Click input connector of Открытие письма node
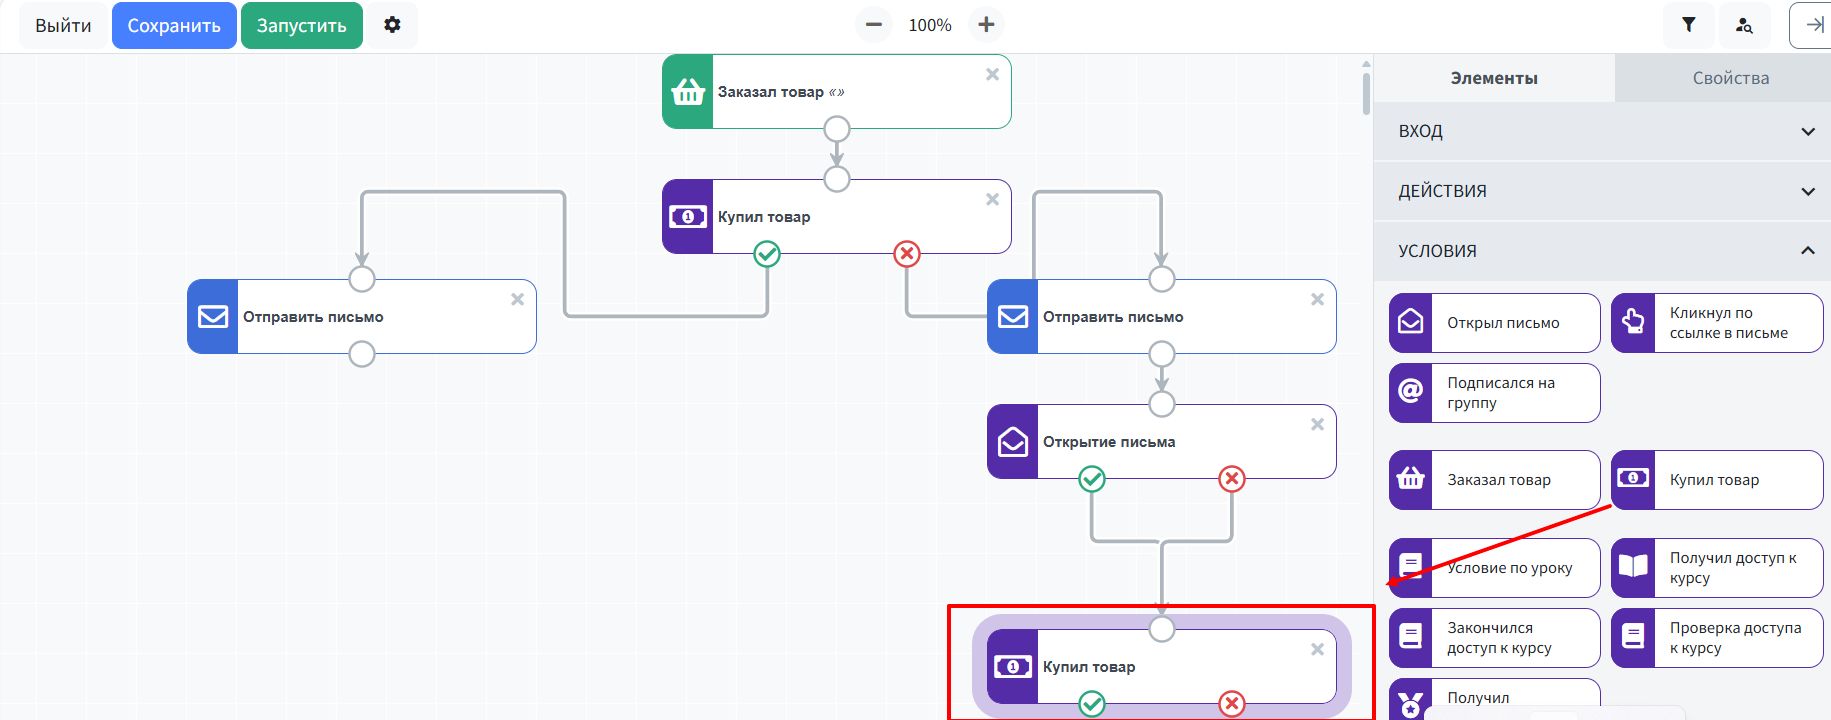Screen dimensions: 1831x720 1162,404
